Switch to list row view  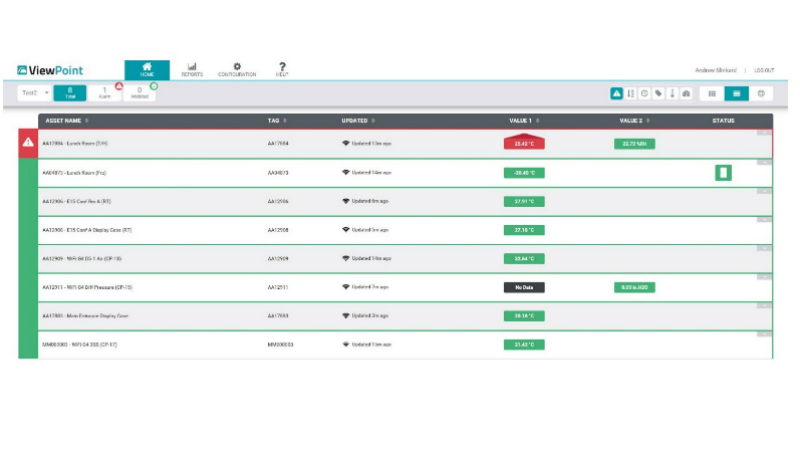pos(737,93)
